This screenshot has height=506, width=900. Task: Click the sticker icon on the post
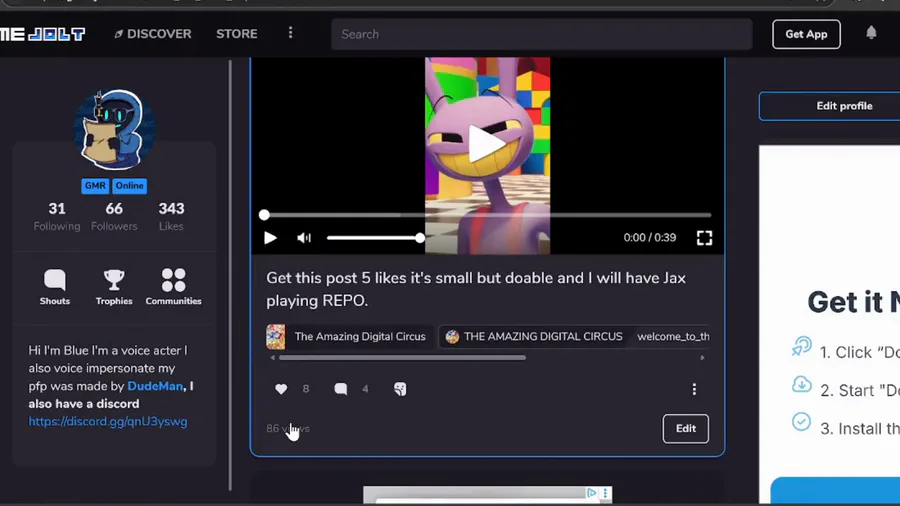click(400, 389)
